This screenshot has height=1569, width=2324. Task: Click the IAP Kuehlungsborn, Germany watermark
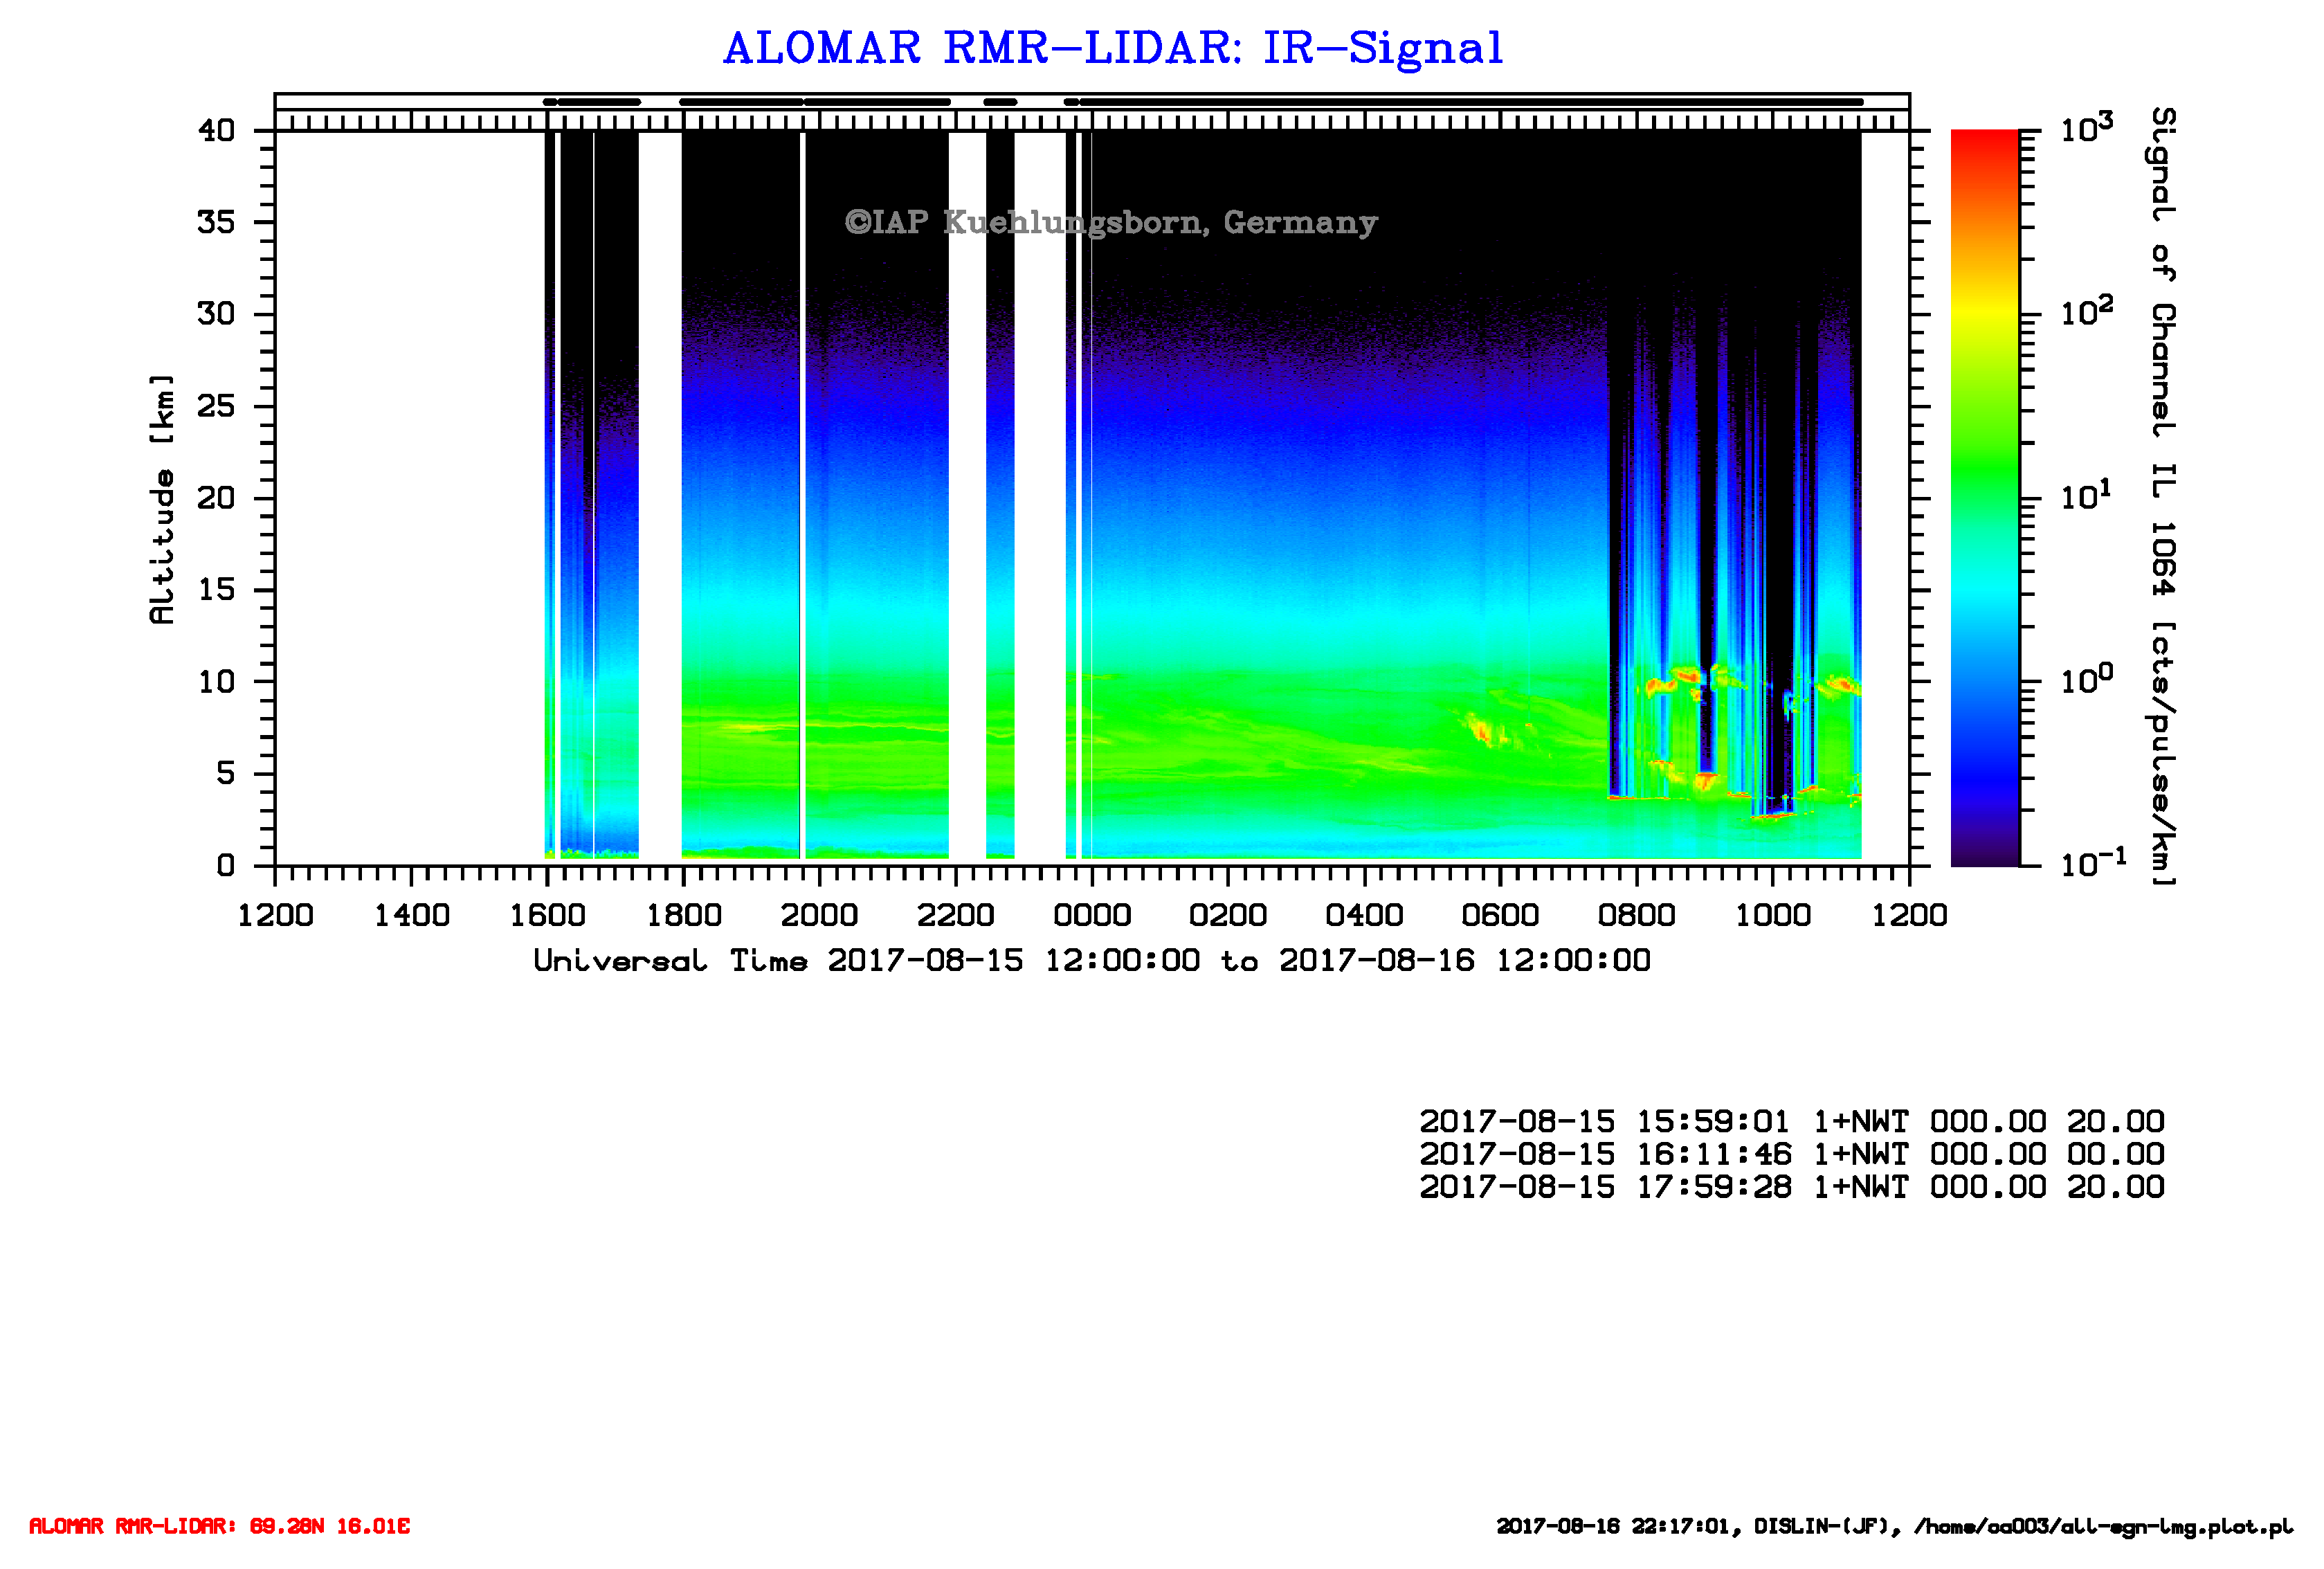pos(1110,222)
